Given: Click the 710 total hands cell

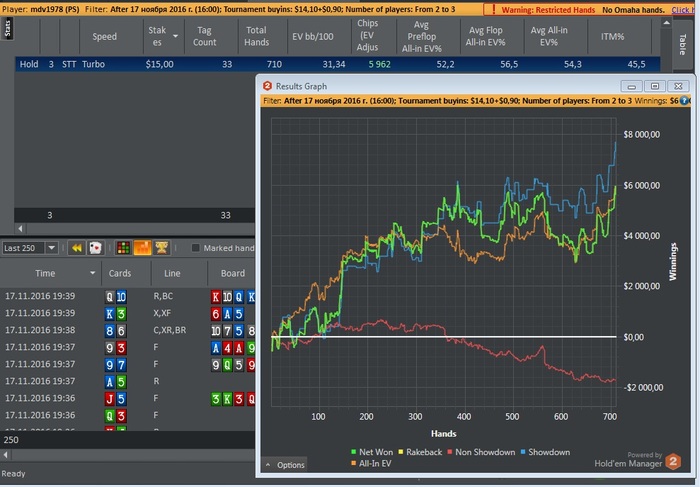Looking at the screenshot, I should [274, 64].
